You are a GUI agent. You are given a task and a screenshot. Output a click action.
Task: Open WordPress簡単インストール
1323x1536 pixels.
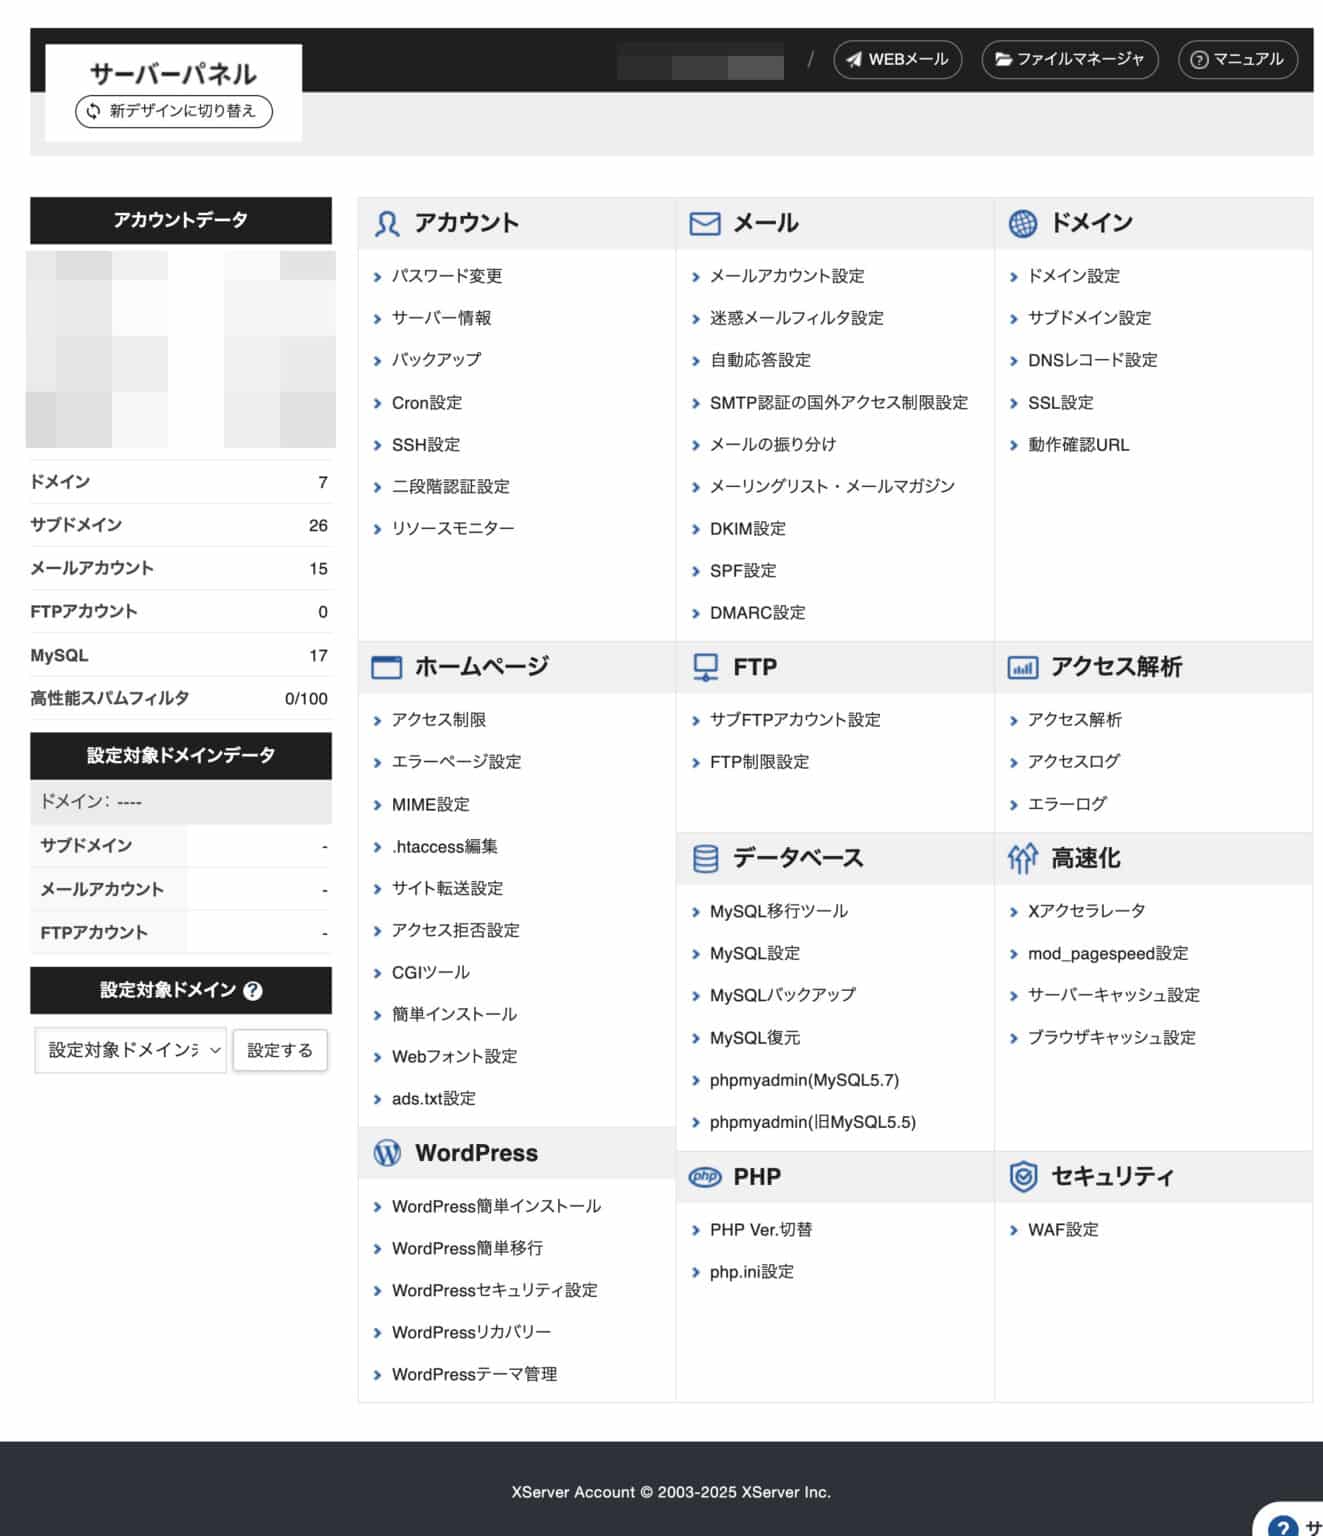point(496,1206)
